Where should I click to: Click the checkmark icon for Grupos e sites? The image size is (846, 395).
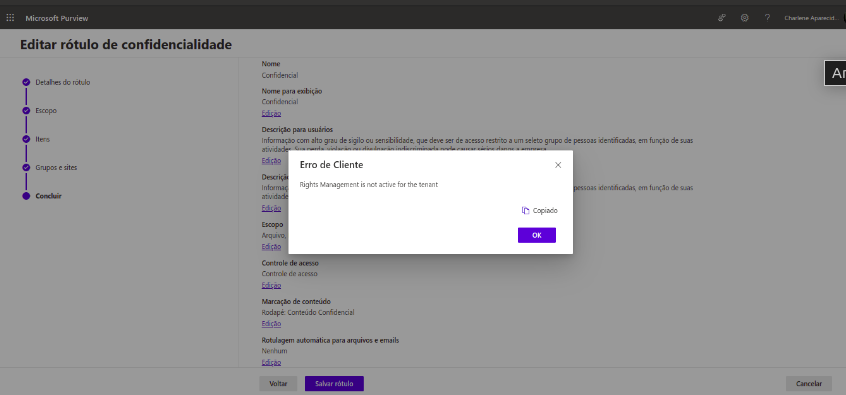pyautogui.click(x=26, y=167)
